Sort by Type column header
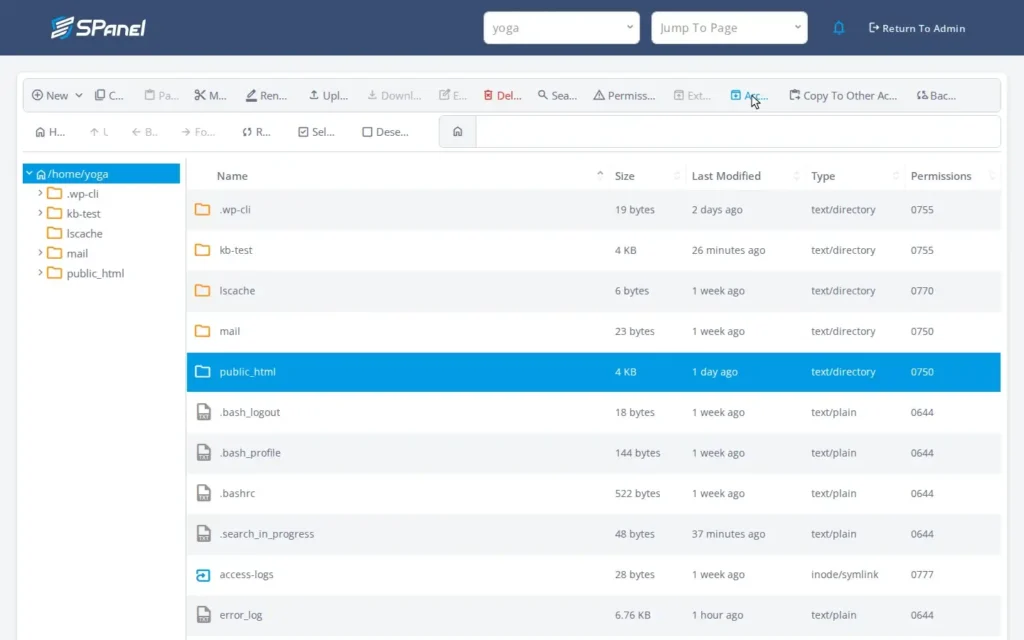The image size is (1024, 640). click(823, 176)
